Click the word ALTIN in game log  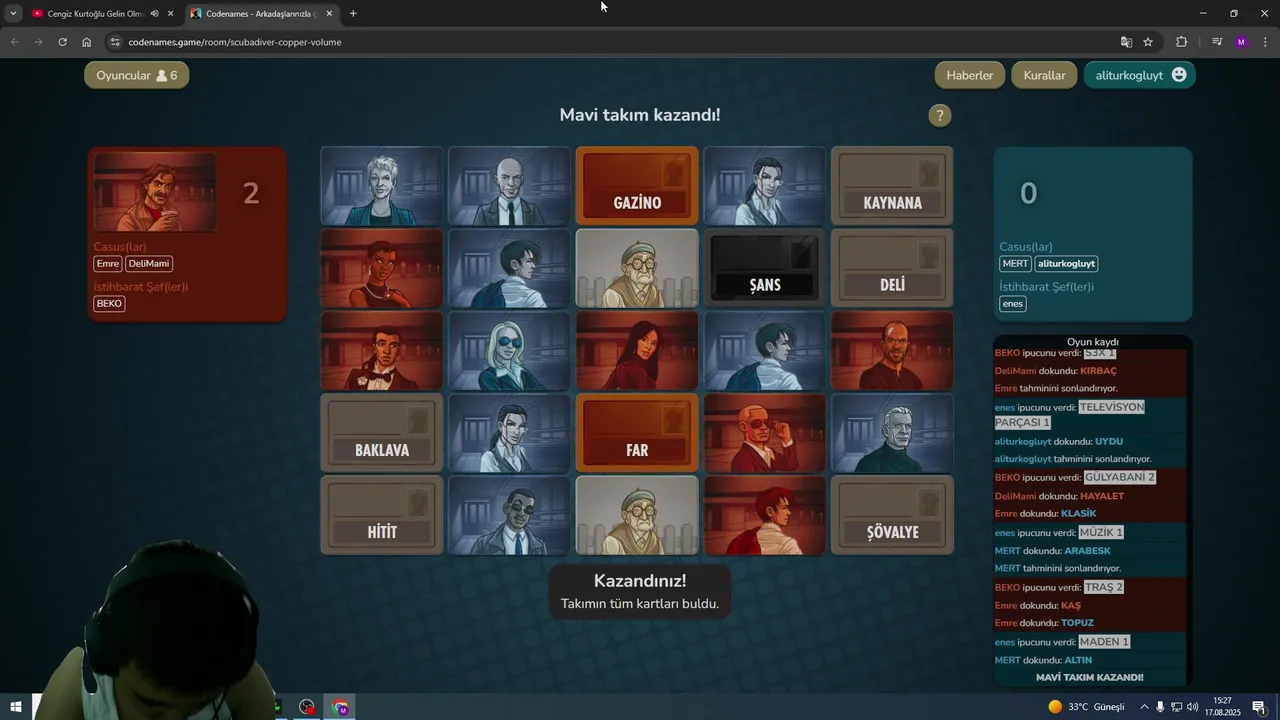pos(1078,660)
